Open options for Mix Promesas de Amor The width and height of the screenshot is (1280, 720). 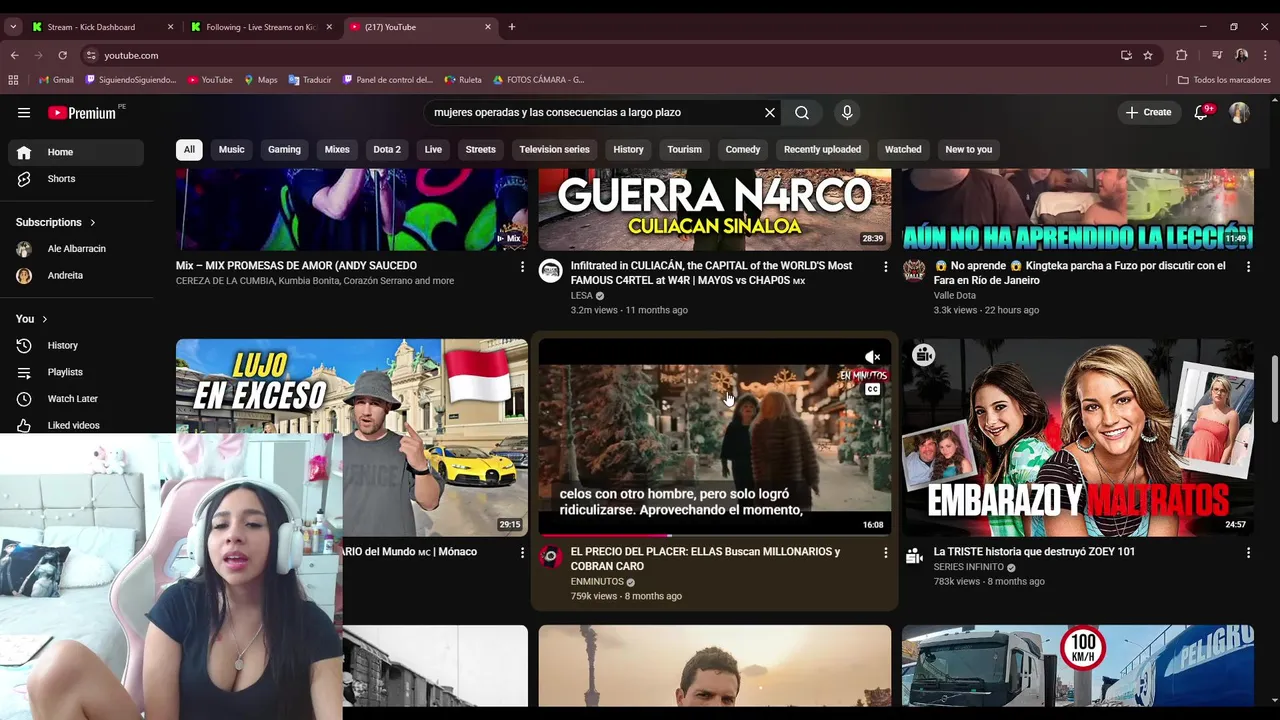click(x=522, y=267)
